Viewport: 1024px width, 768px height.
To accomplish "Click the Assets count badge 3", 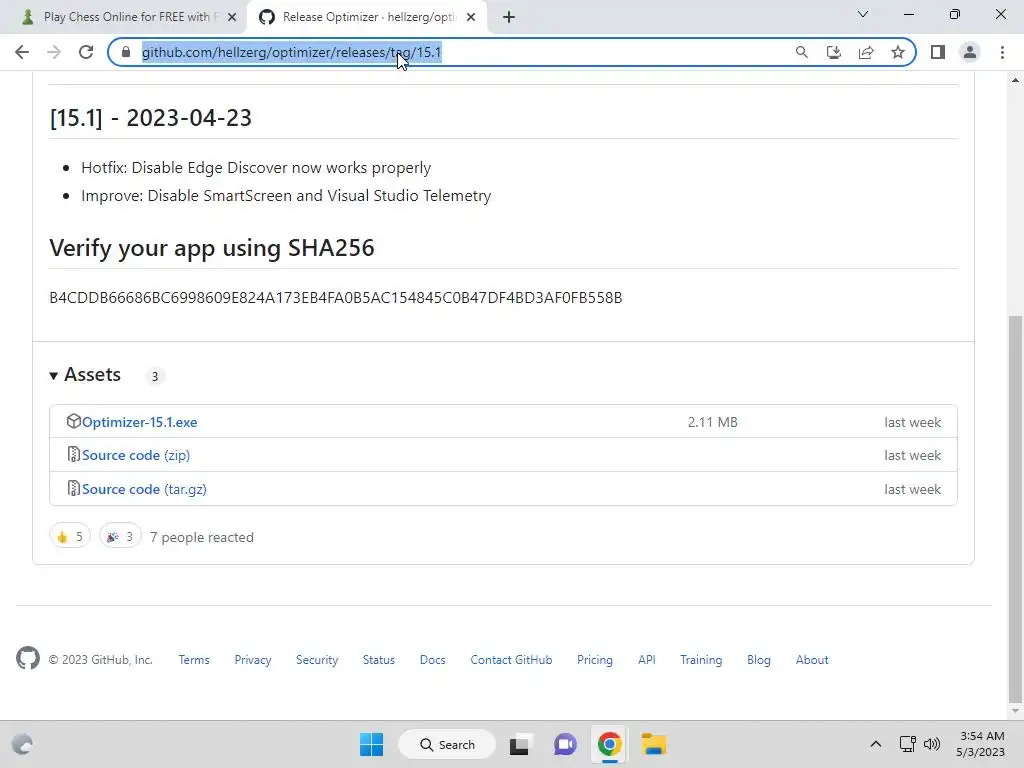I will 155,376.
